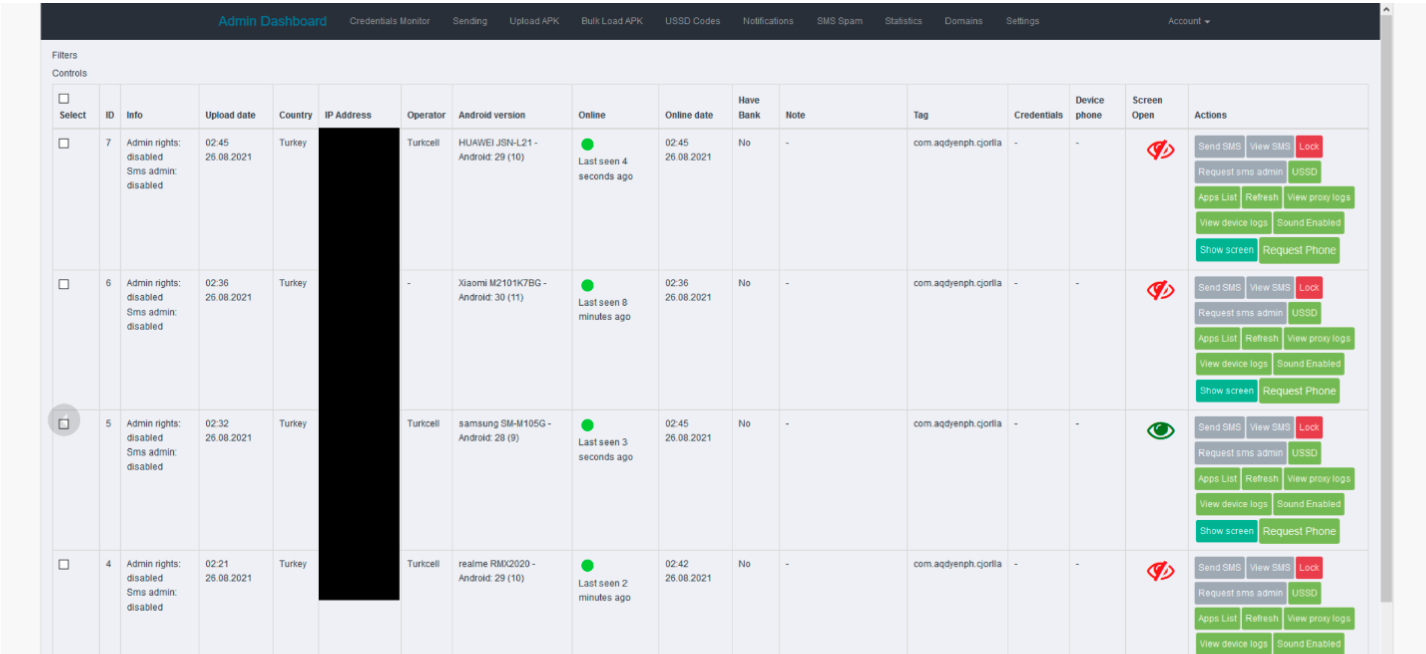This screenshot has width=1426, height=654.
Task: Click View SMS for HUAWEI device
Action: pos(1270,147)
